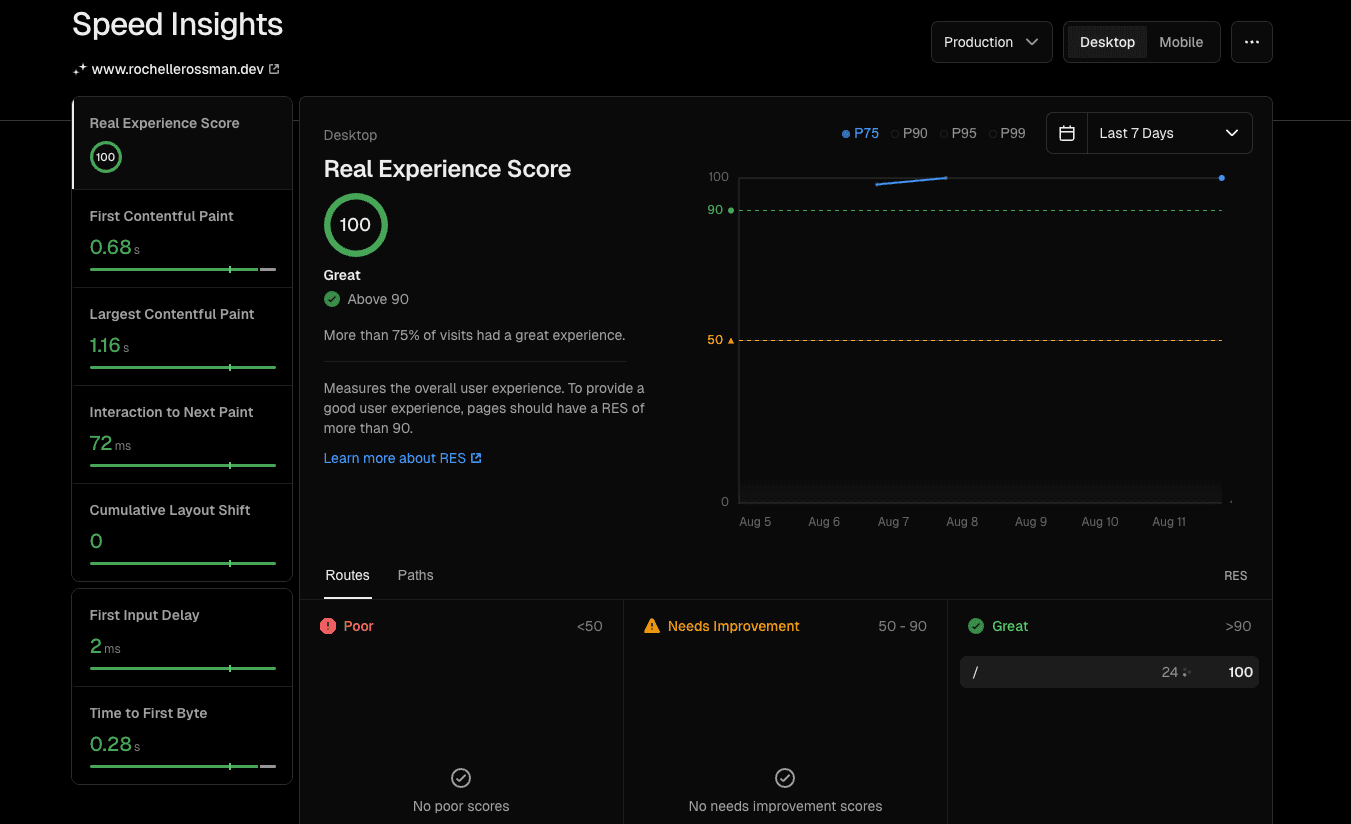Image resolution: width=1351 pixels, height=824 pixels.
Task: Click the 0.28 s Time to First Byte value
Action: coord(115,743)
